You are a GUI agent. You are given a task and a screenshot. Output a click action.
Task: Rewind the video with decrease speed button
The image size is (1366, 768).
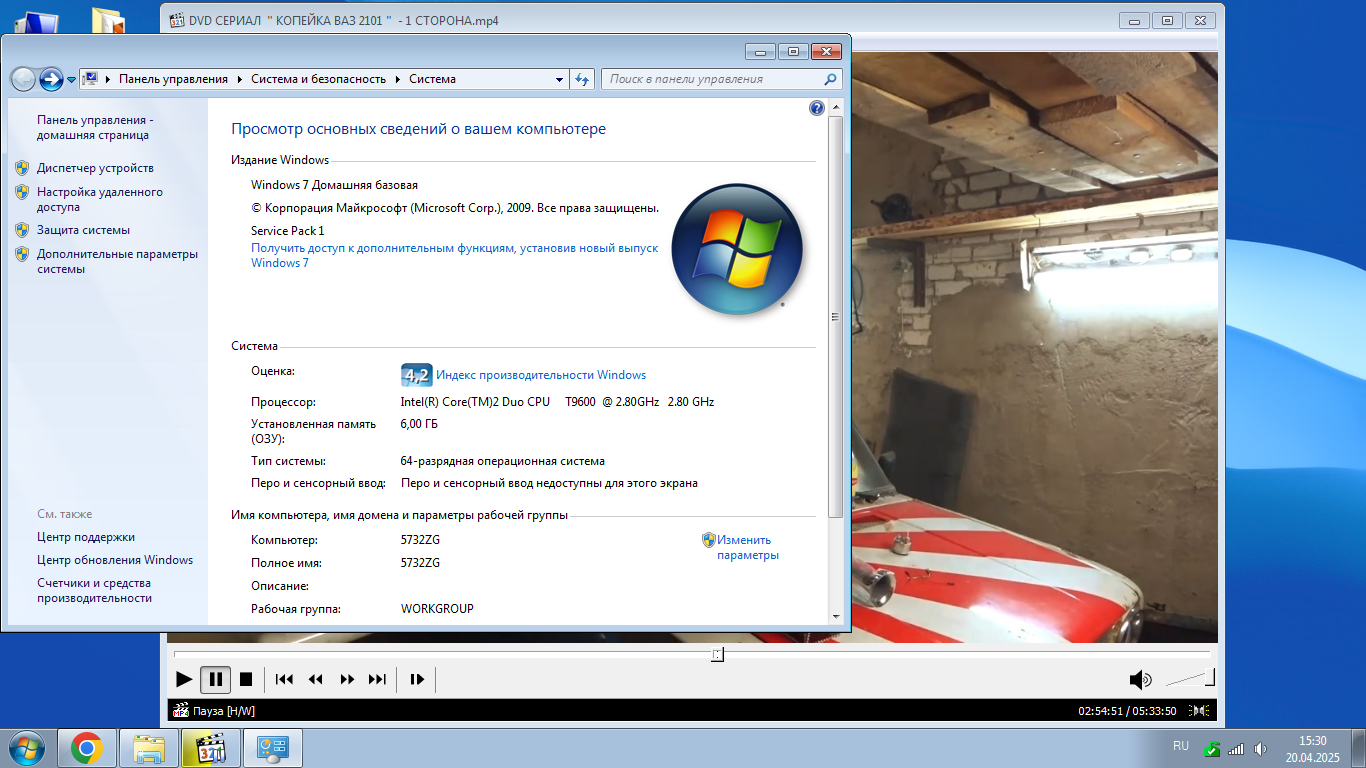pyautogui.click(x=316, y=680)
